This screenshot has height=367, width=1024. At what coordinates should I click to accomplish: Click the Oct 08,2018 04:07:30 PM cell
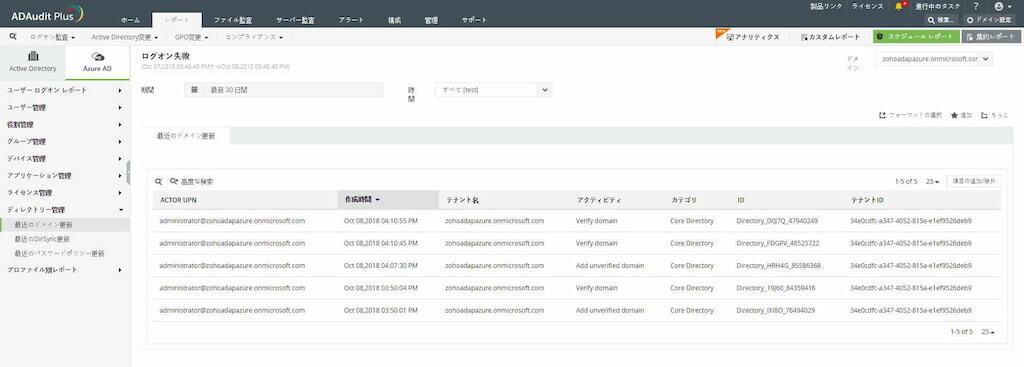pos(381,266)
